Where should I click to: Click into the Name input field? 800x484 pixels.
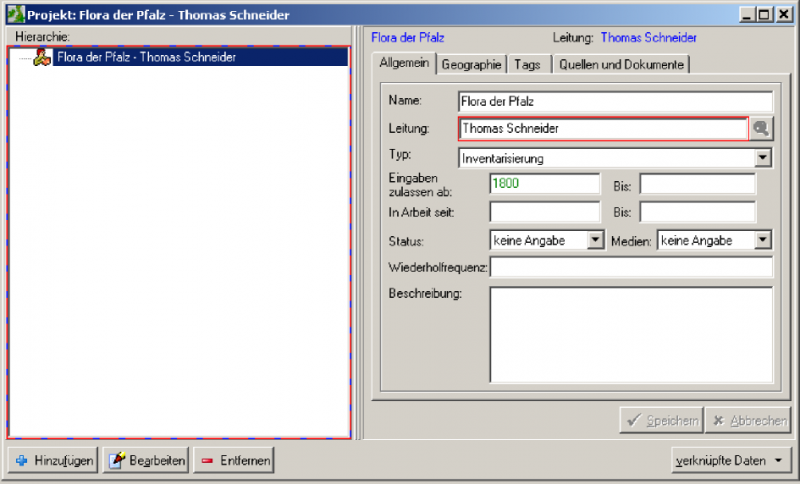(615, 101)
